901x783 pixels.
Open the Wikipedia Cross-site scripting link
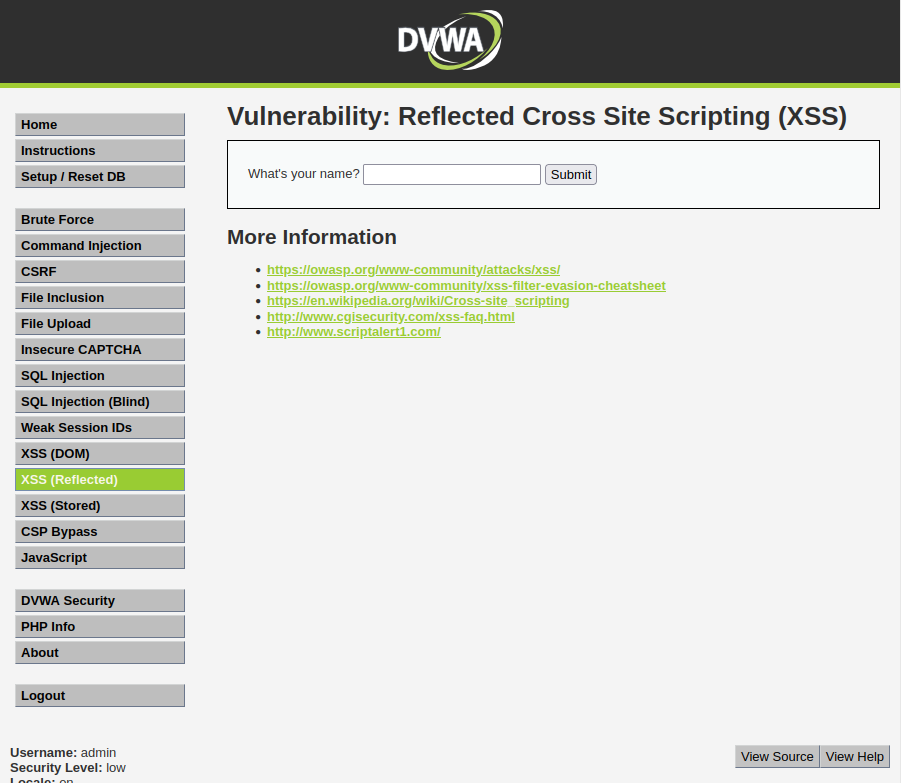point(418,301)
